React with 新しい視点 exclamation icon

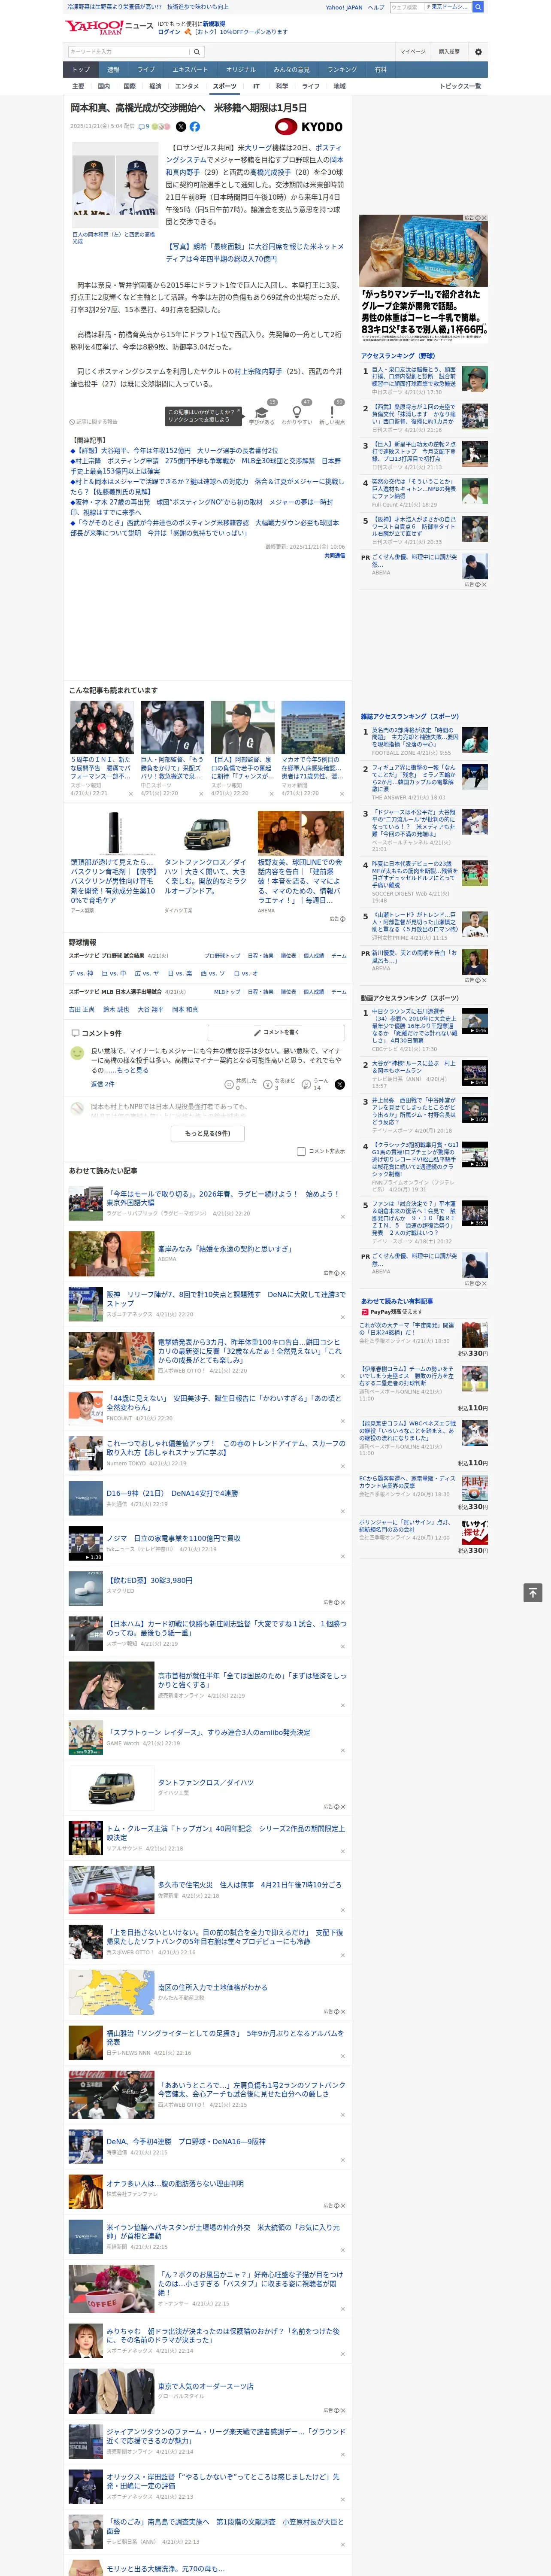pos(332,412)
